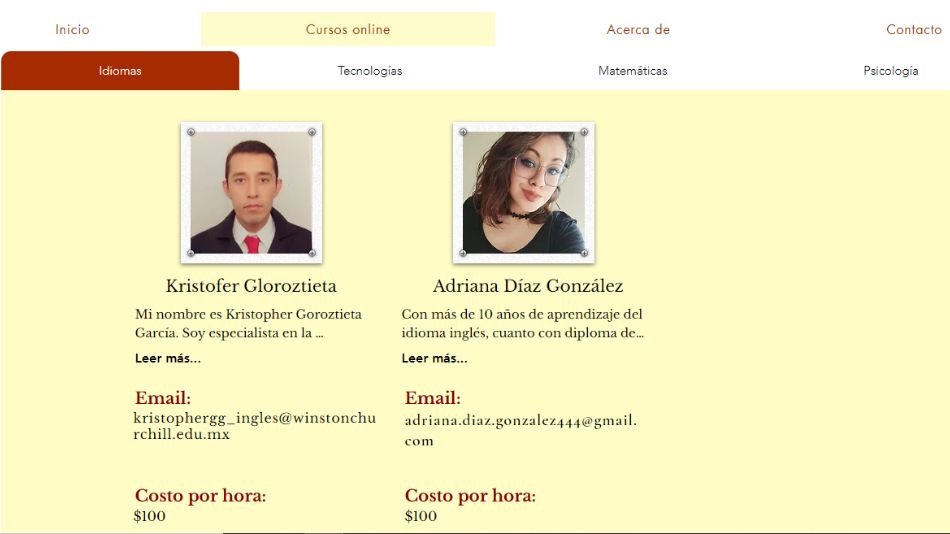Image resolution: width=950 pixels, height=534 pixels.
Task: Click Costo por hora under Kristofer
Action: [x=201, y=496]
